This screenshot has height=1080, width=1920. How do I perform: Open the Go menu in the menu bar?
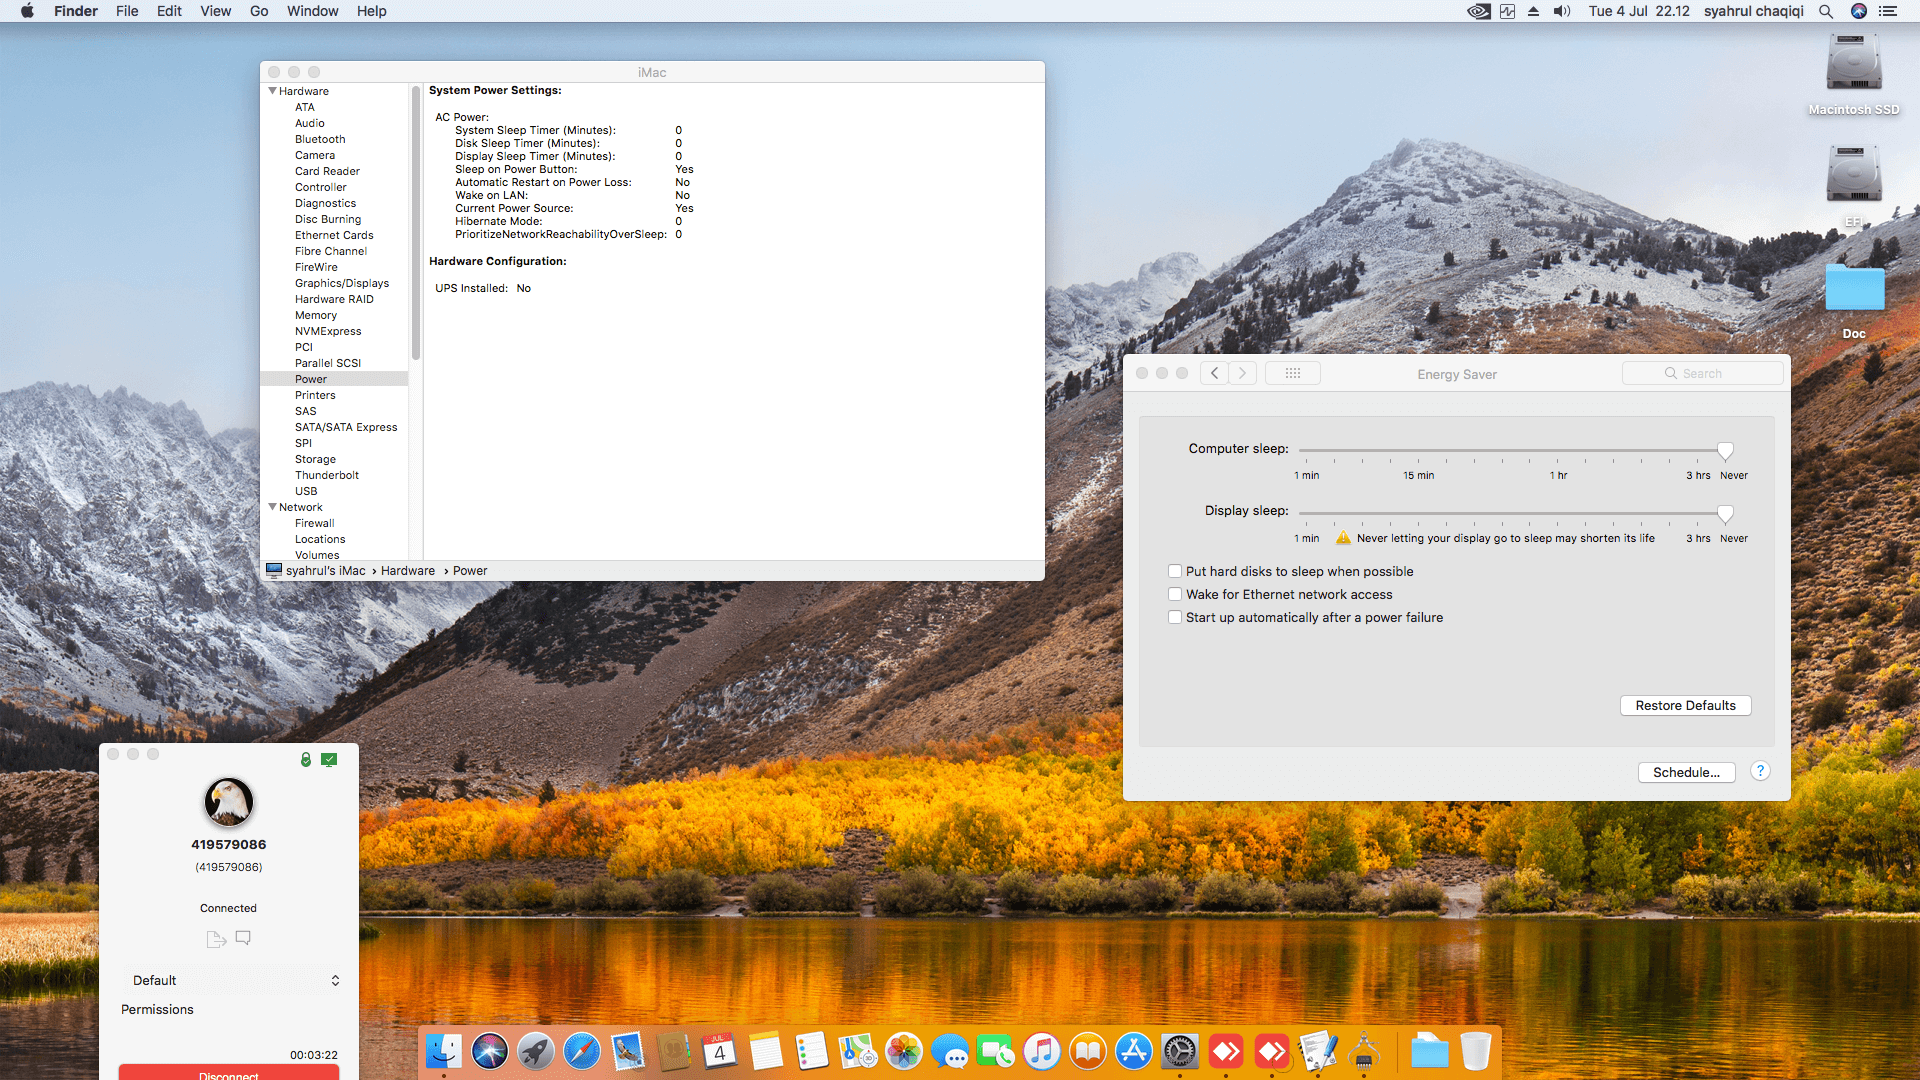(x=258, y=11)
